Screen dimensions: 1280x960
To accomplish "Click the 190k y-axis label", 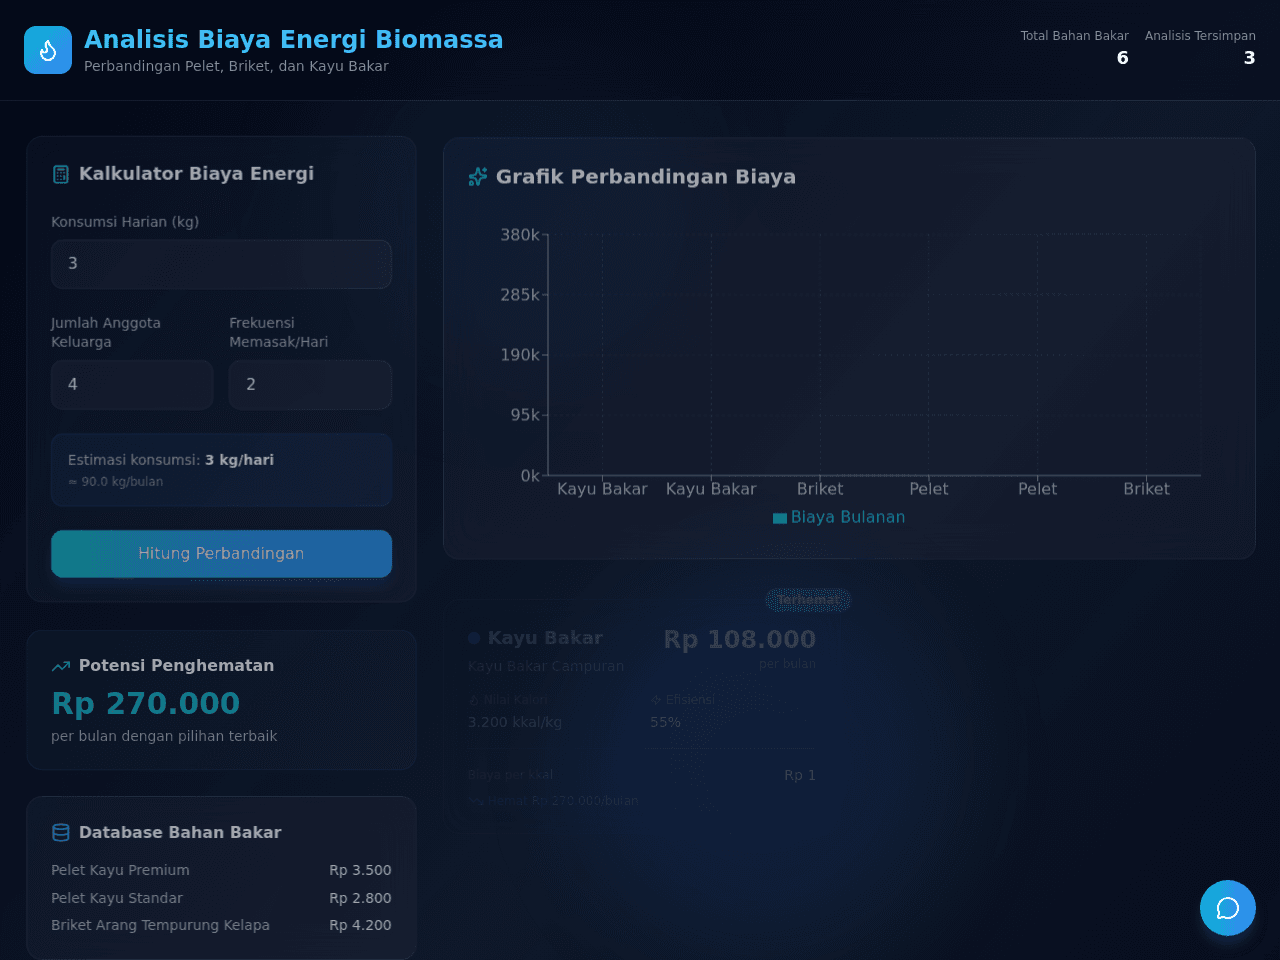I will [520, 355].
